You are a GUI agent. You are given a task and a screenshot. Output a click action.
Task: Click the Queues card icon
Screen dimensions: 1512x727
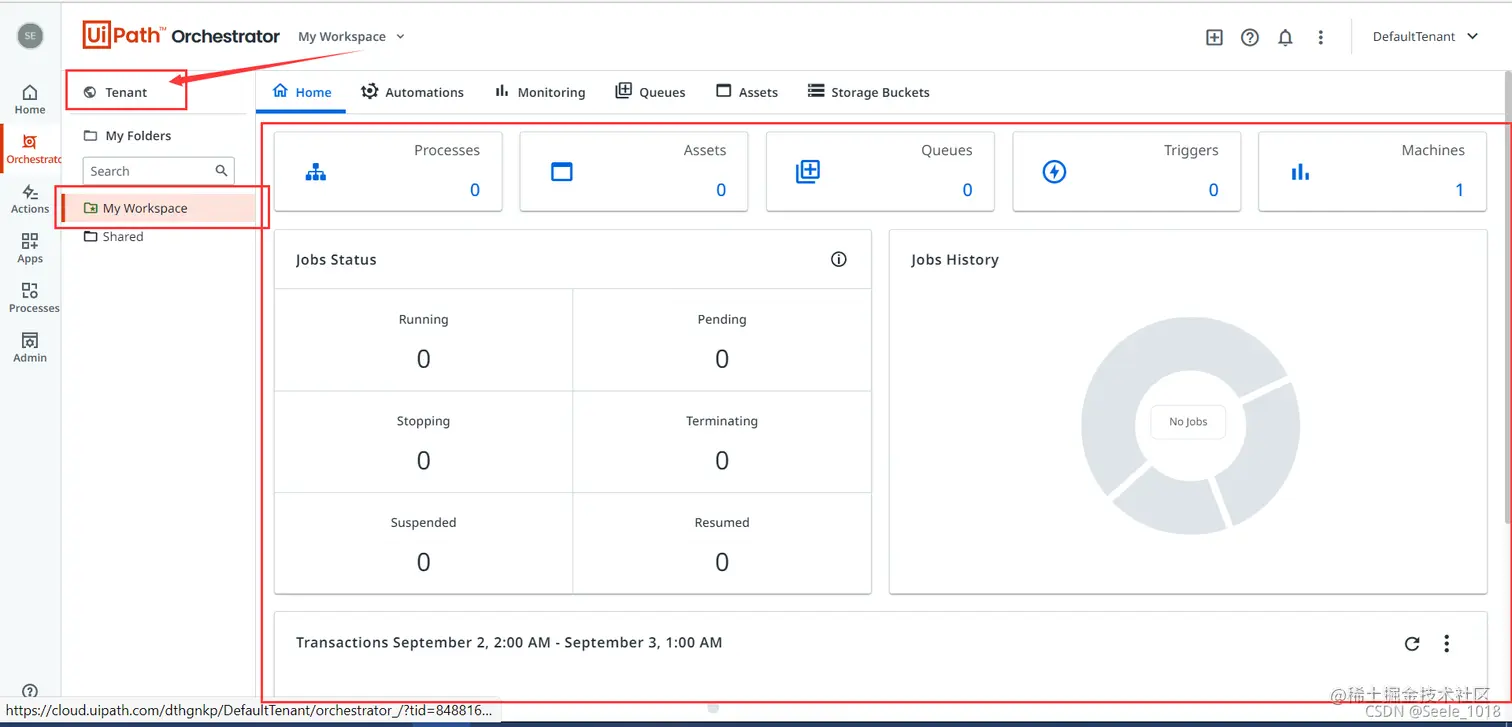coord(808,172)
